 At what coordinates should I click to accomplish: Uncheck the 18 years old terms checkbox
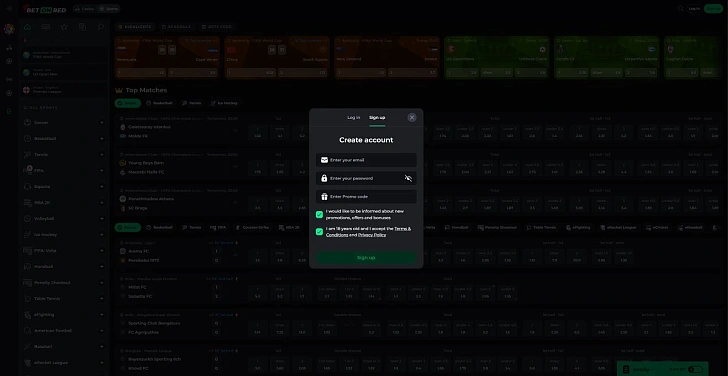[x=319, y=232]
